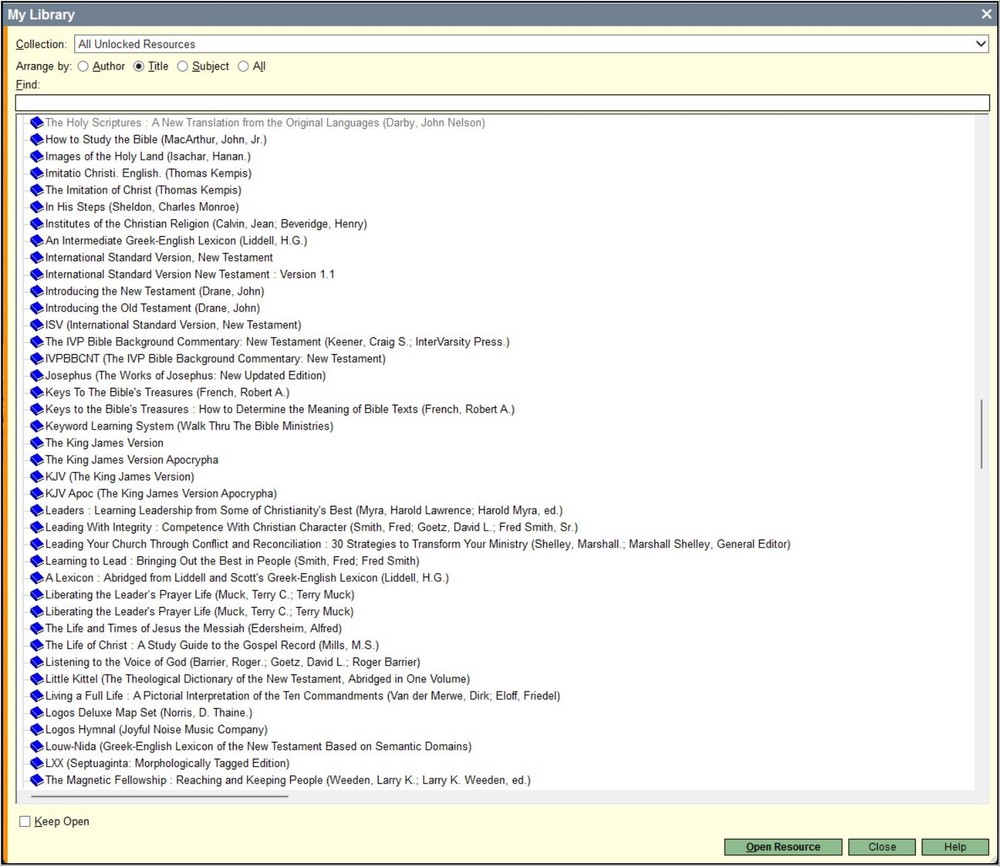Viewport: 1000px width, 866px height.
Task: Click the Help button
Action: [954, 846]
